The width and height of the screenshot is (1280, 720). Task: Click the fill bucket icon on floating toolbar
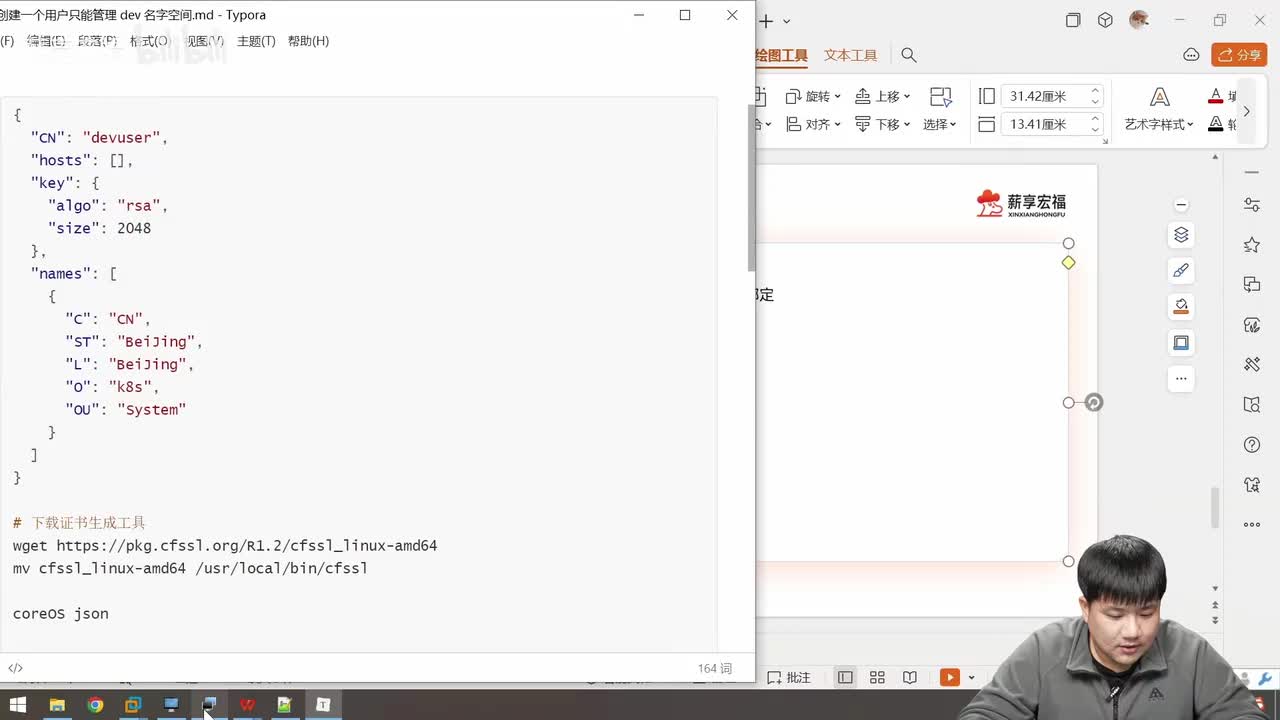[1181, 306]
